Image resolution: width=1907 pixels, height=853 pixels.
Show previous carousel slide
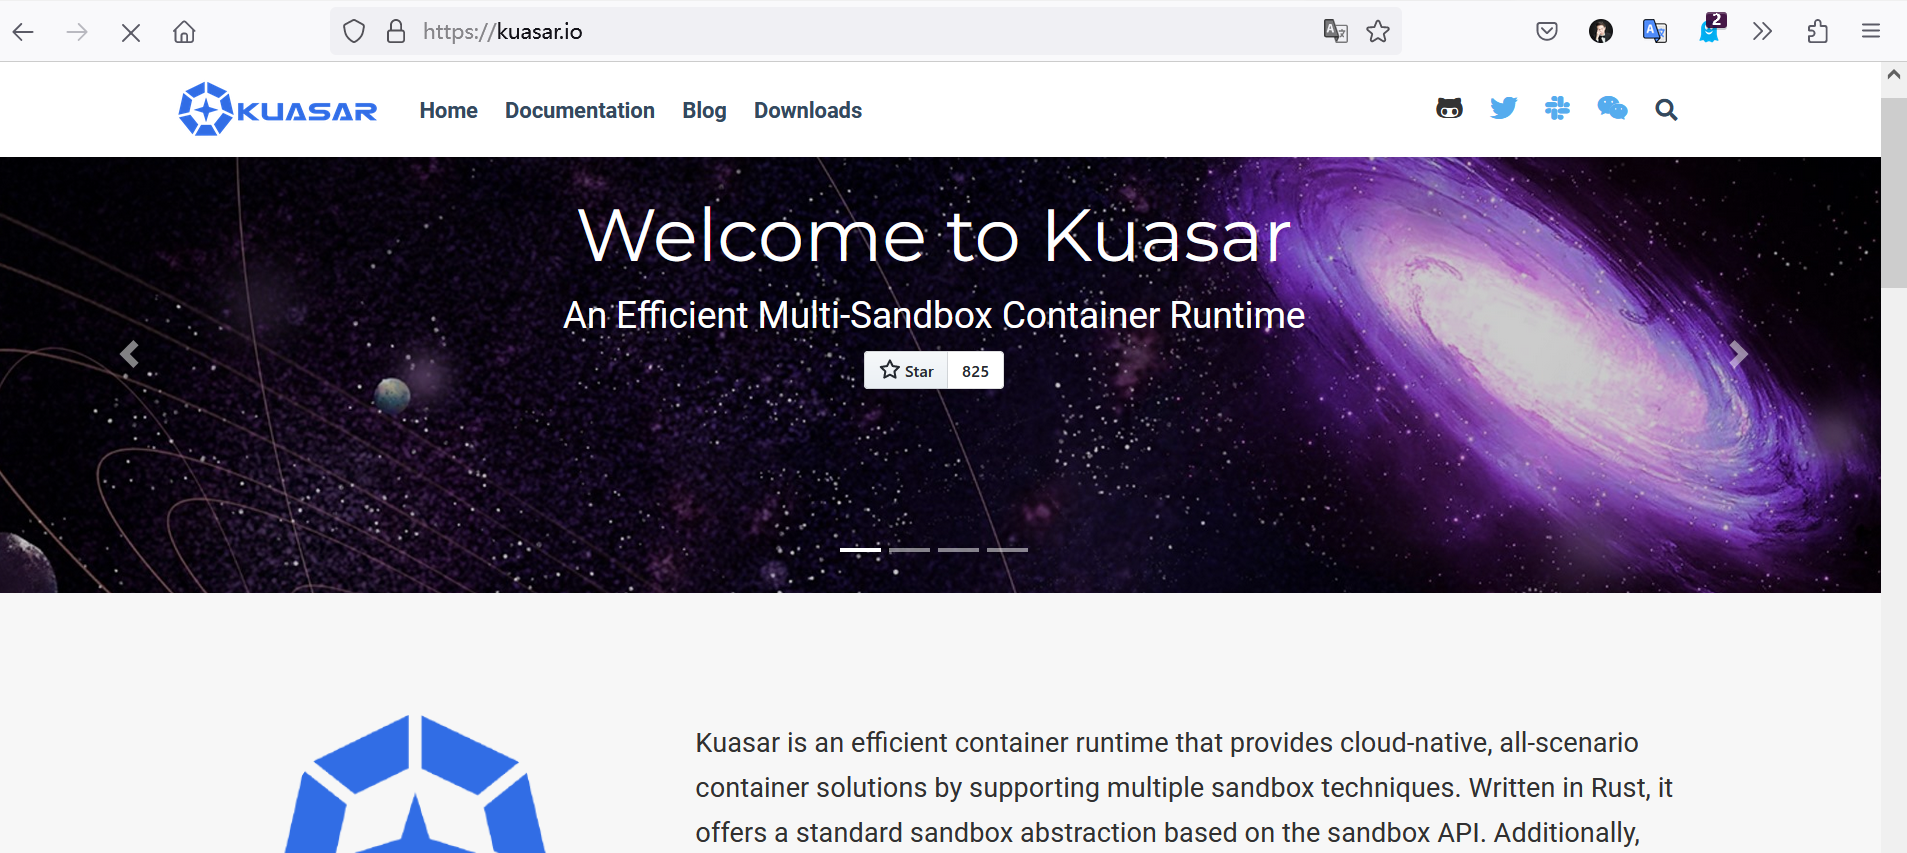pos(129,354)
